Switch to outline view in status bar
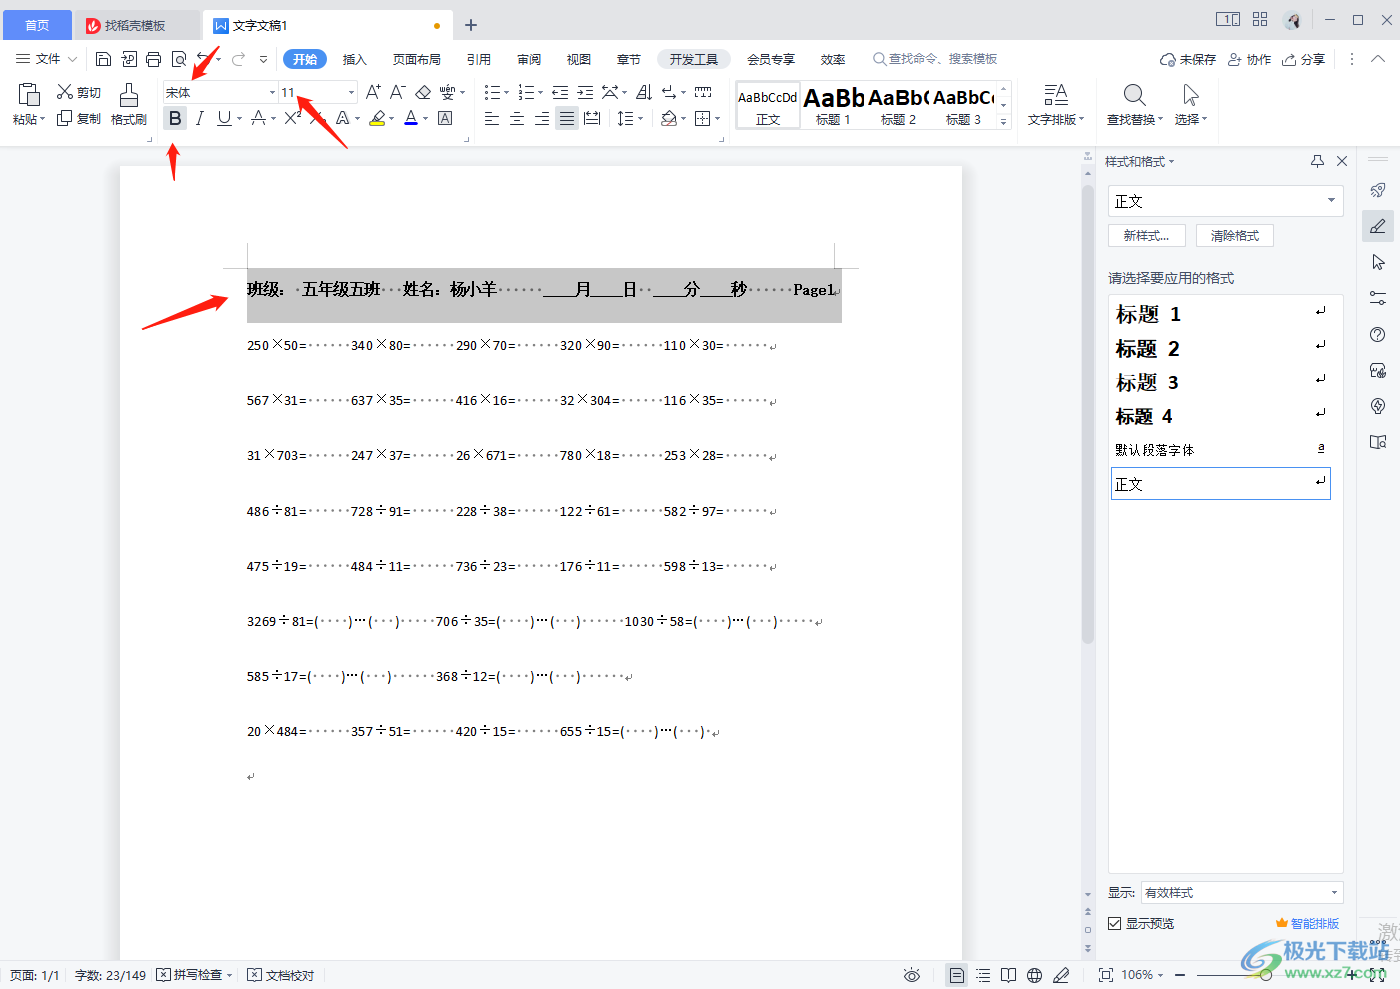Screen dimensions: 1400x989 (983, 975)
